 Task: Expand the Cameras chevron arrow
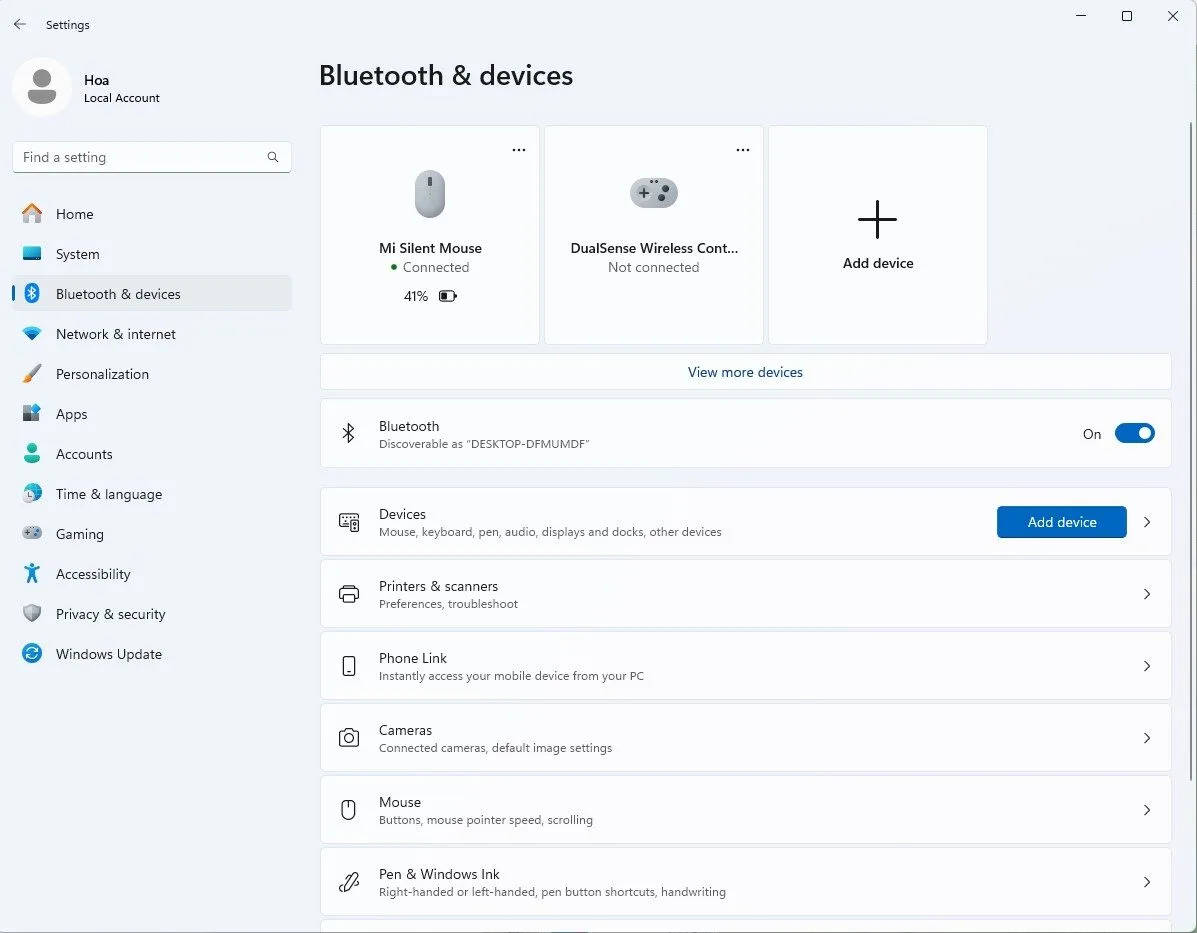point(1147,738)
